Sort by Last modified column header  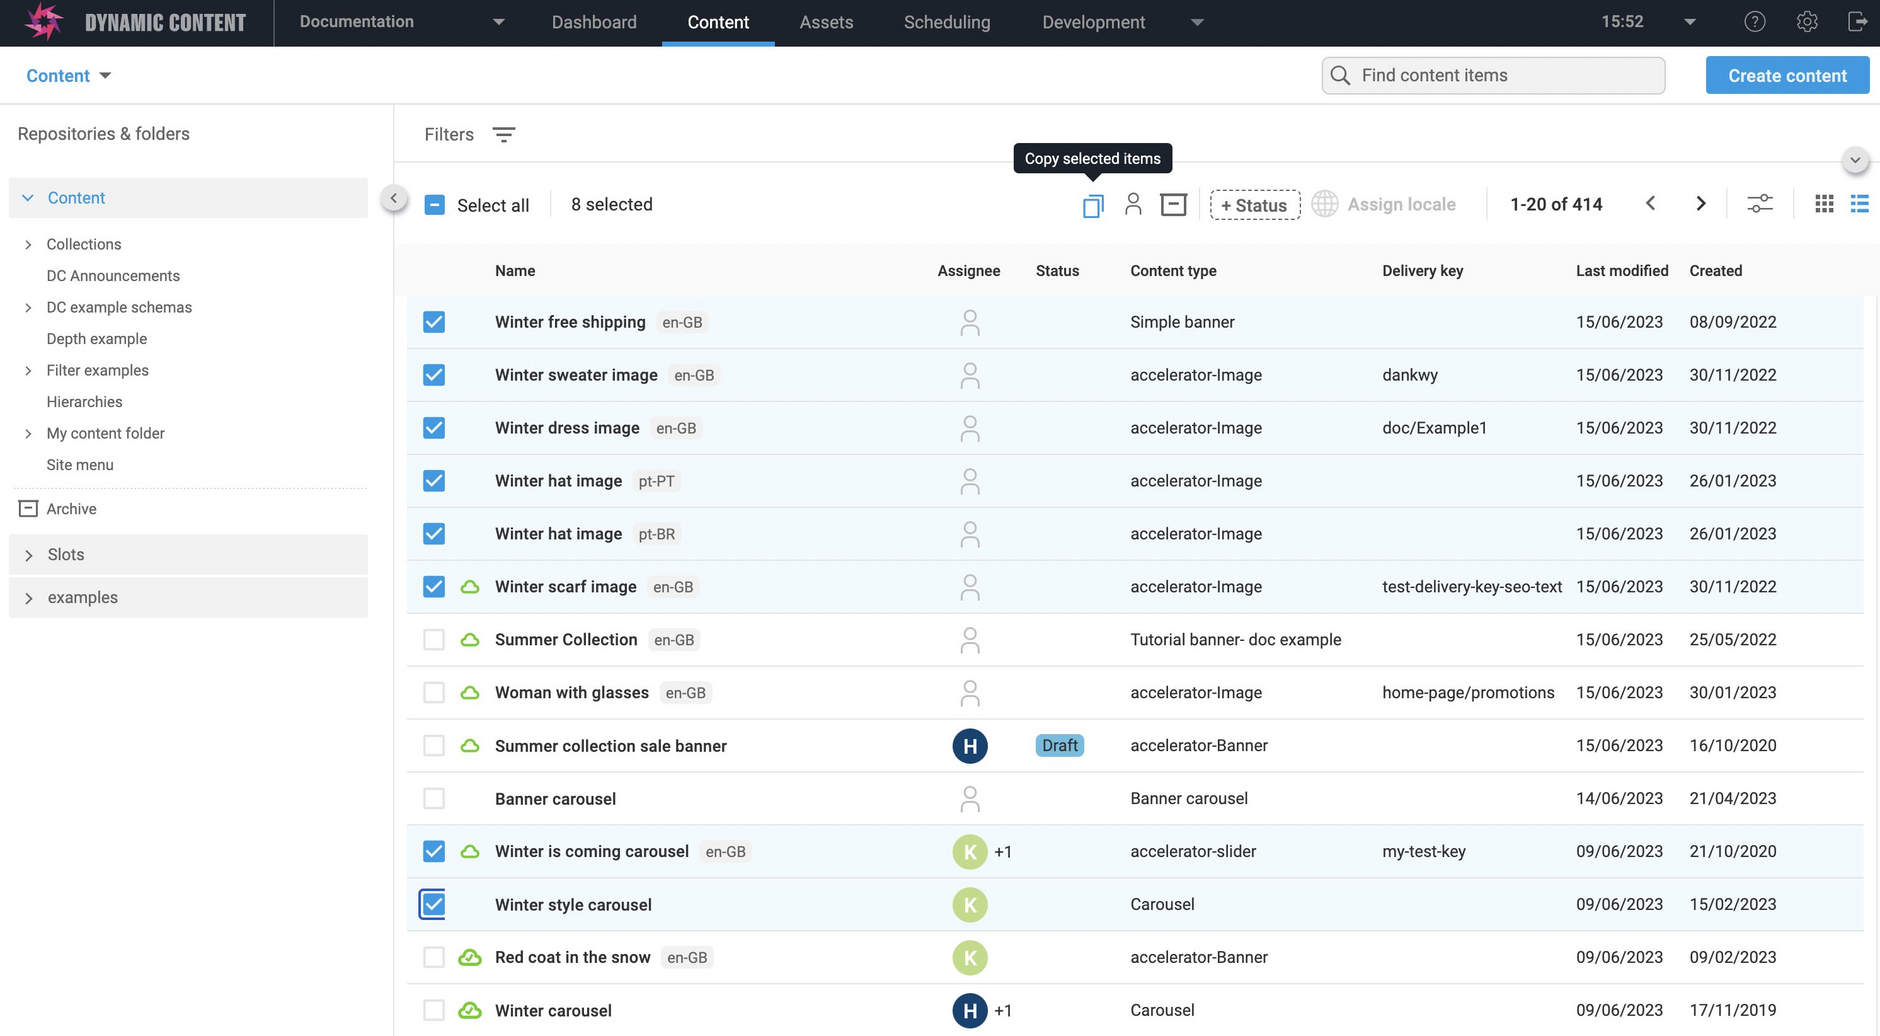1622,271
